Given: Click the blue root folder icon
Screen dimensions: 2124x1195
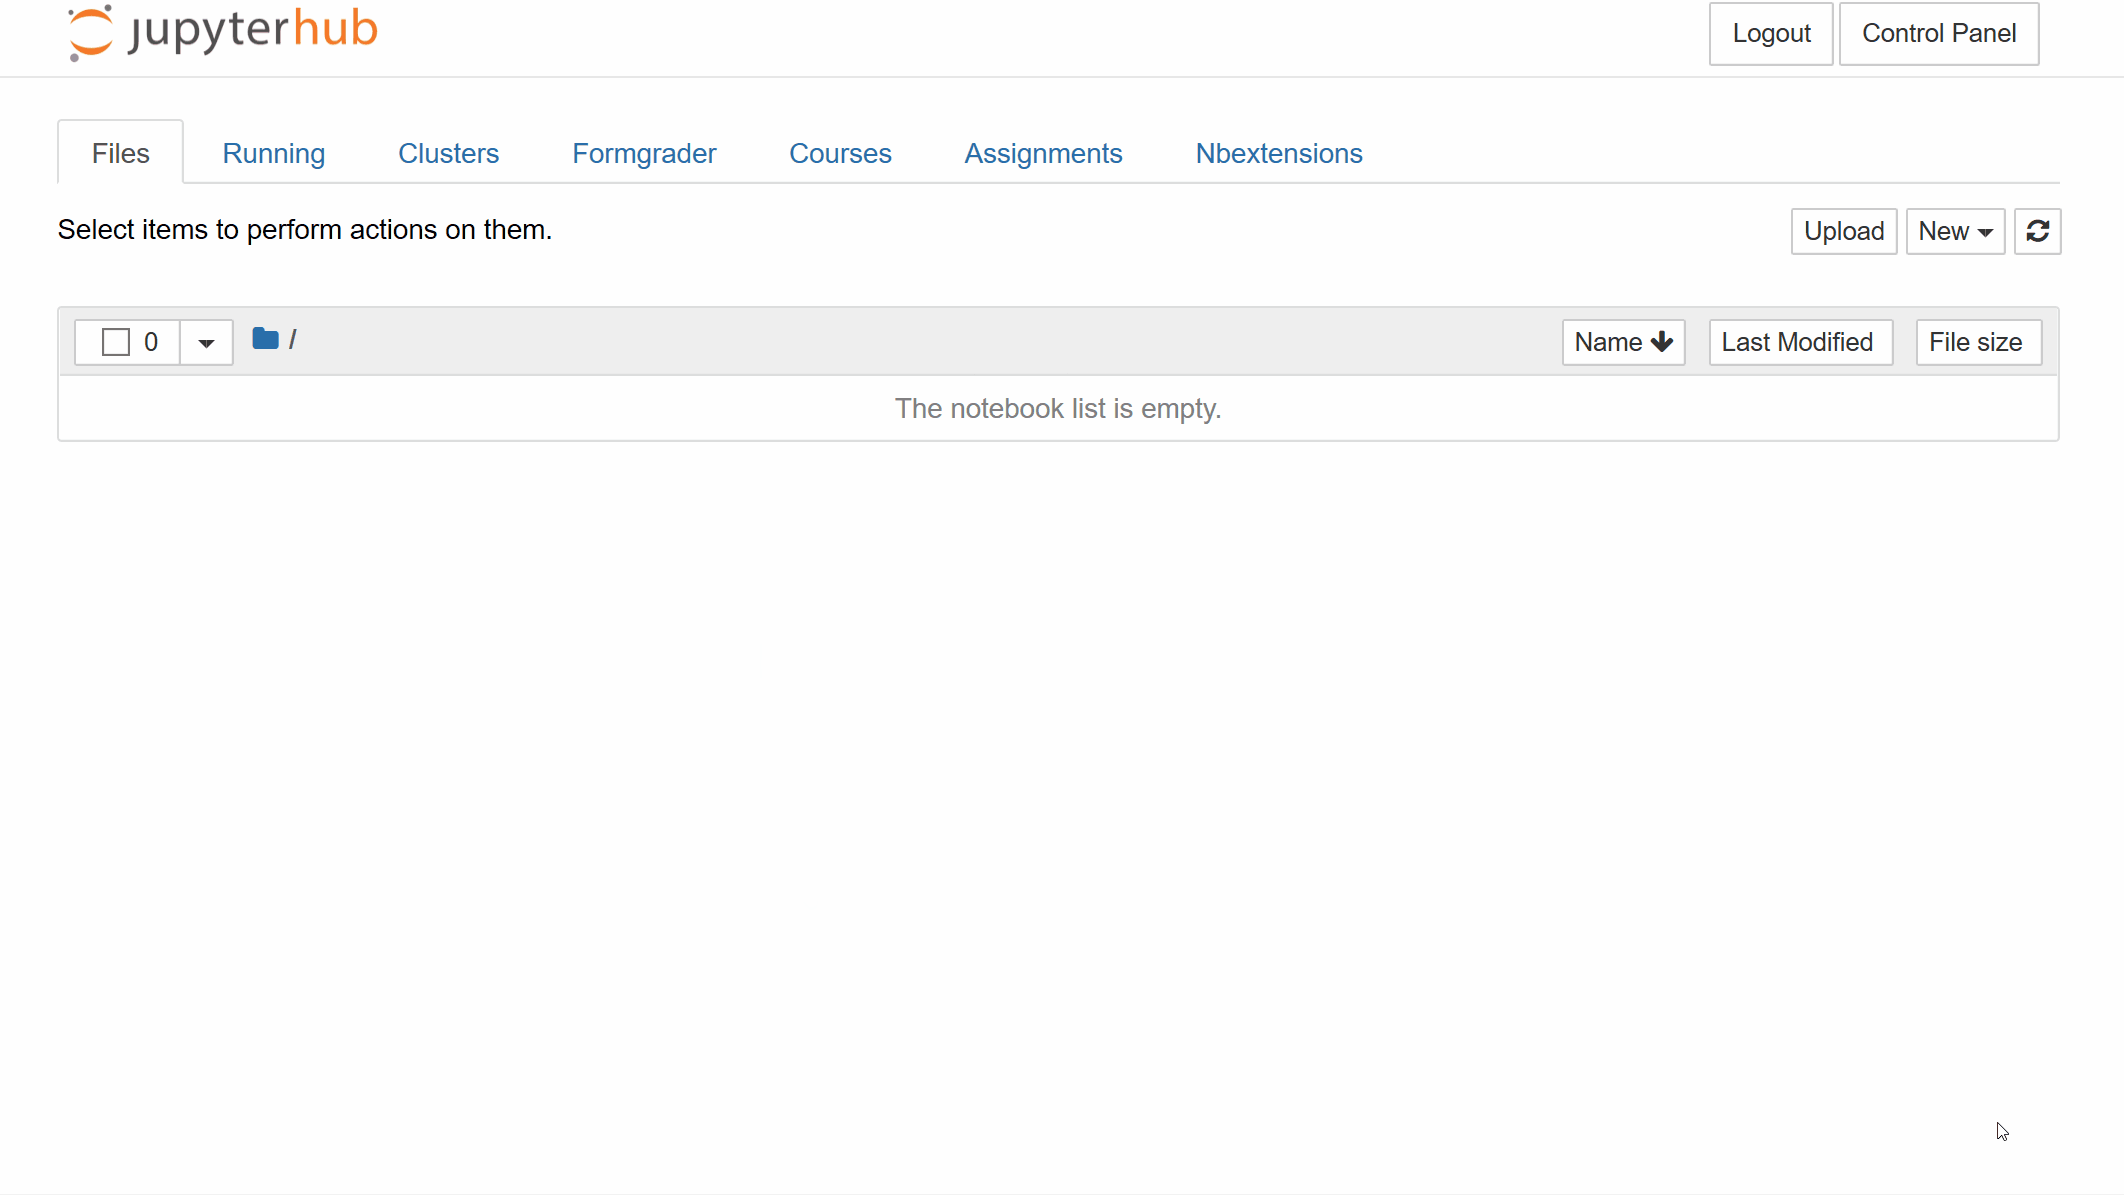Looking at the screenshot, I should click(265, 339).
